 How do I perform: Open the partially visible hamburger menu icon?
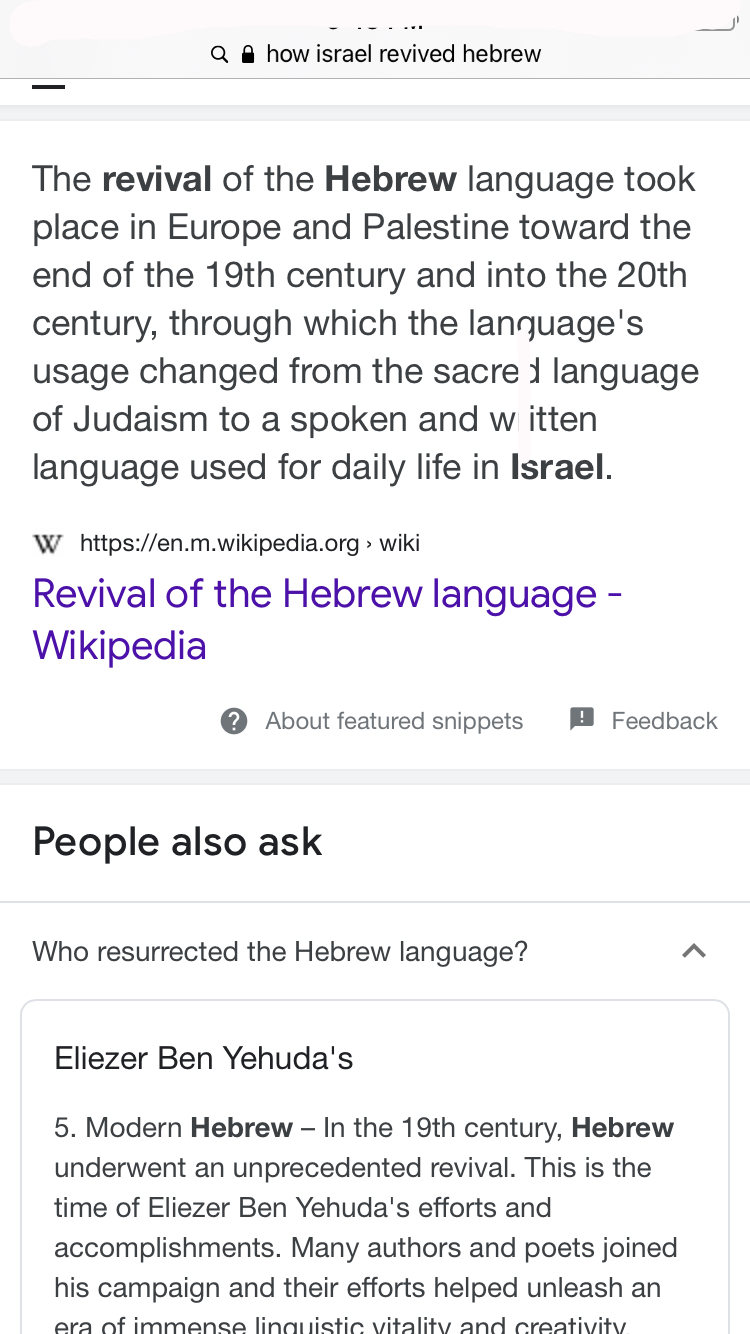[x=49, y=86]
